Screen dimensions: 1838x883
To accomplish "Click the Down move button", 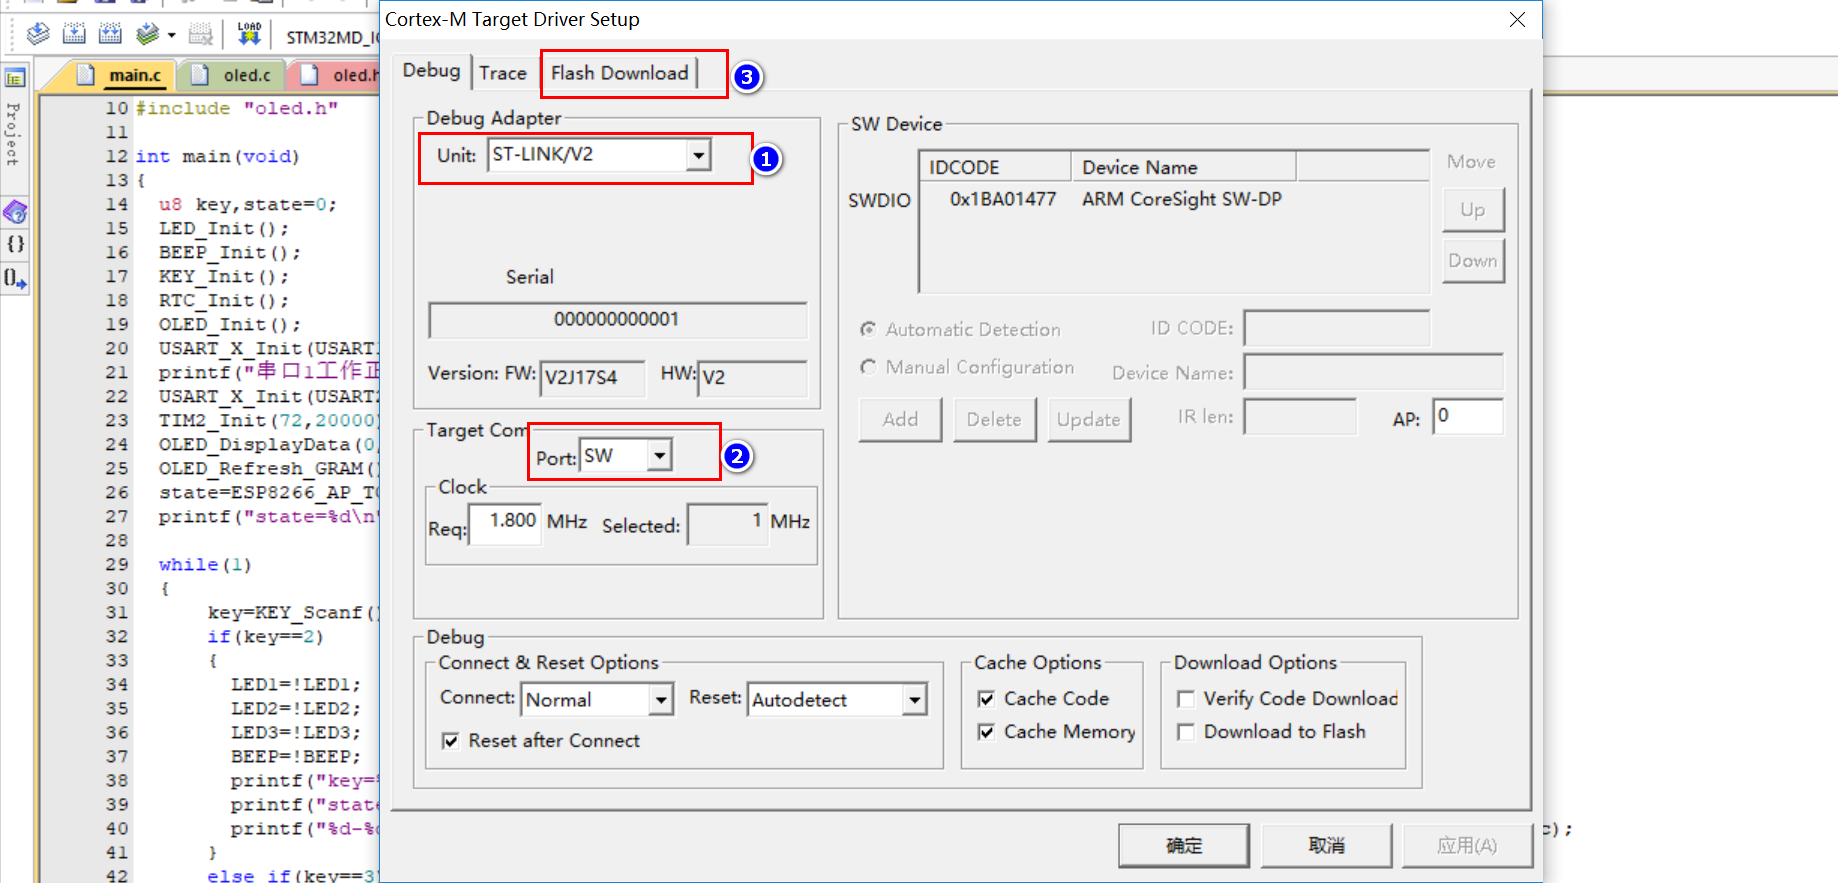I will [1473, 261].
